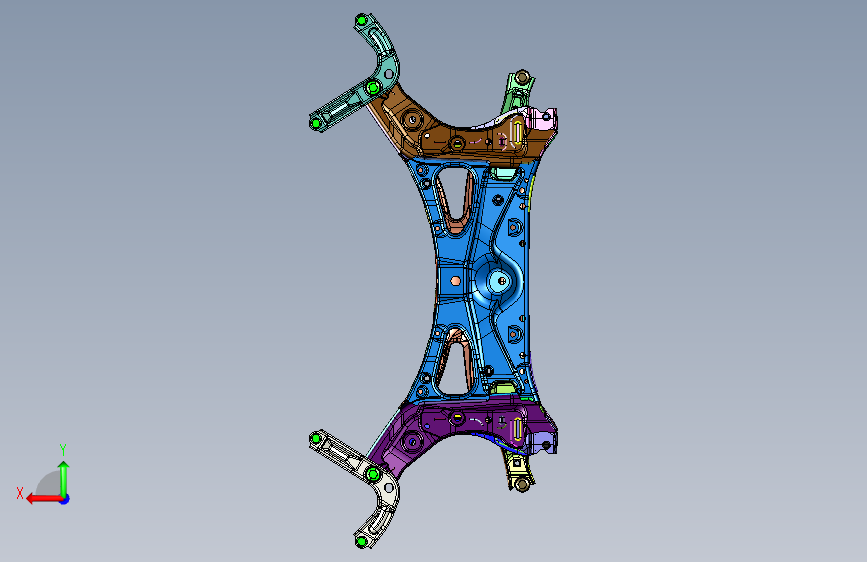The width and height of the screenshot is (867, 562).
Task: Click the red X label of the triad
Action: [x=20, y=493]
